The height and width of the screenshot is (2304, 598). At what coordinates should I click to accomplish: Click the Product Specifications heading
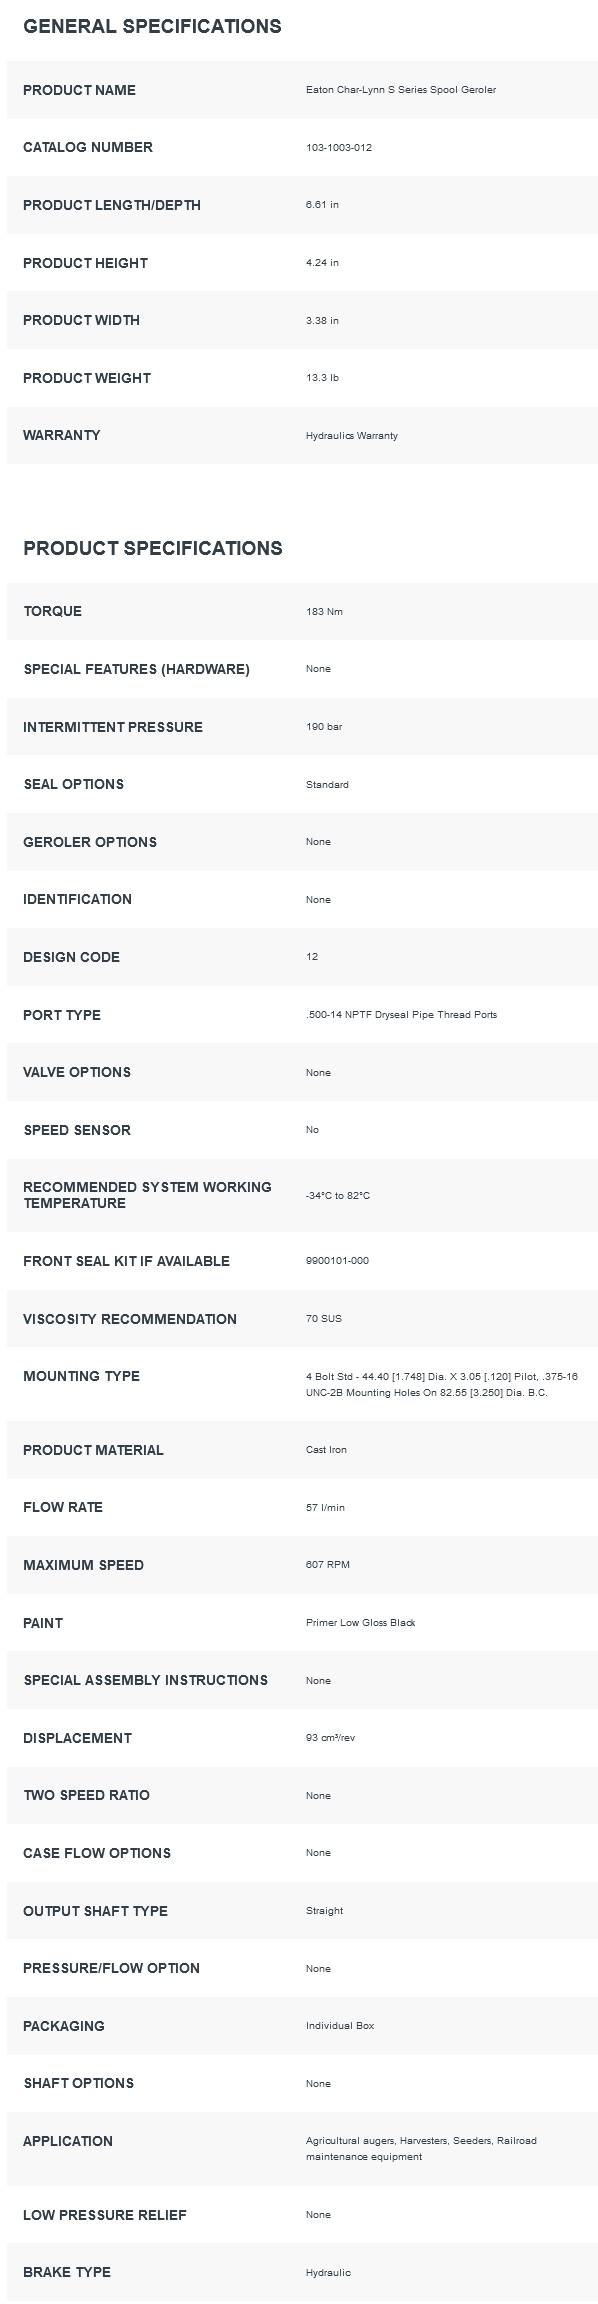point(153,548)
